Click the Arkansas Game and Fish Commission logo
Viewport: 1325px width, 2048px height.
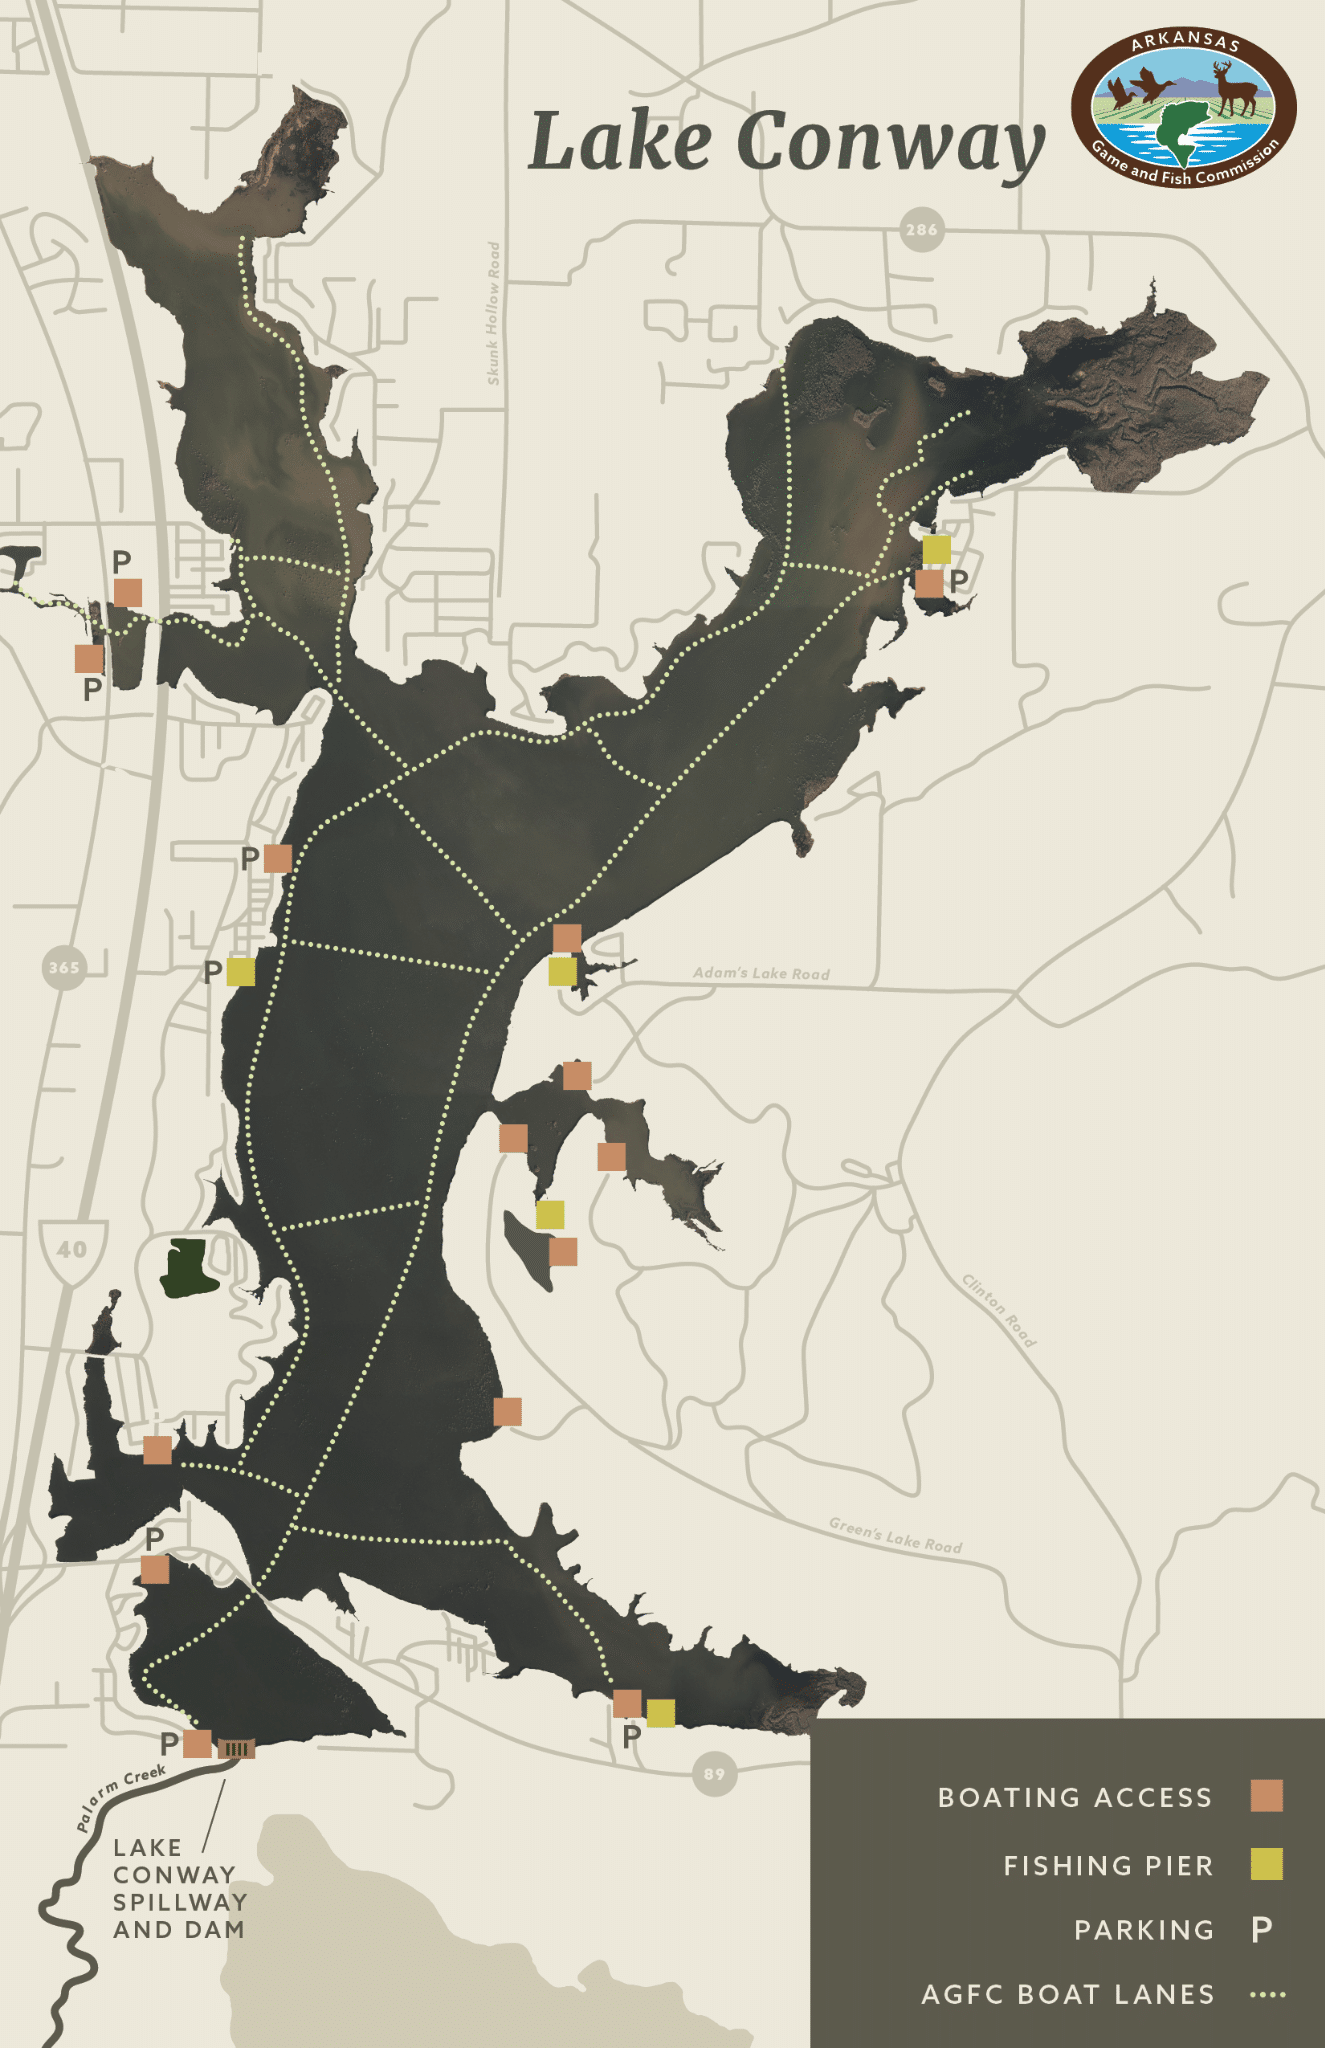click(1183, 109)
